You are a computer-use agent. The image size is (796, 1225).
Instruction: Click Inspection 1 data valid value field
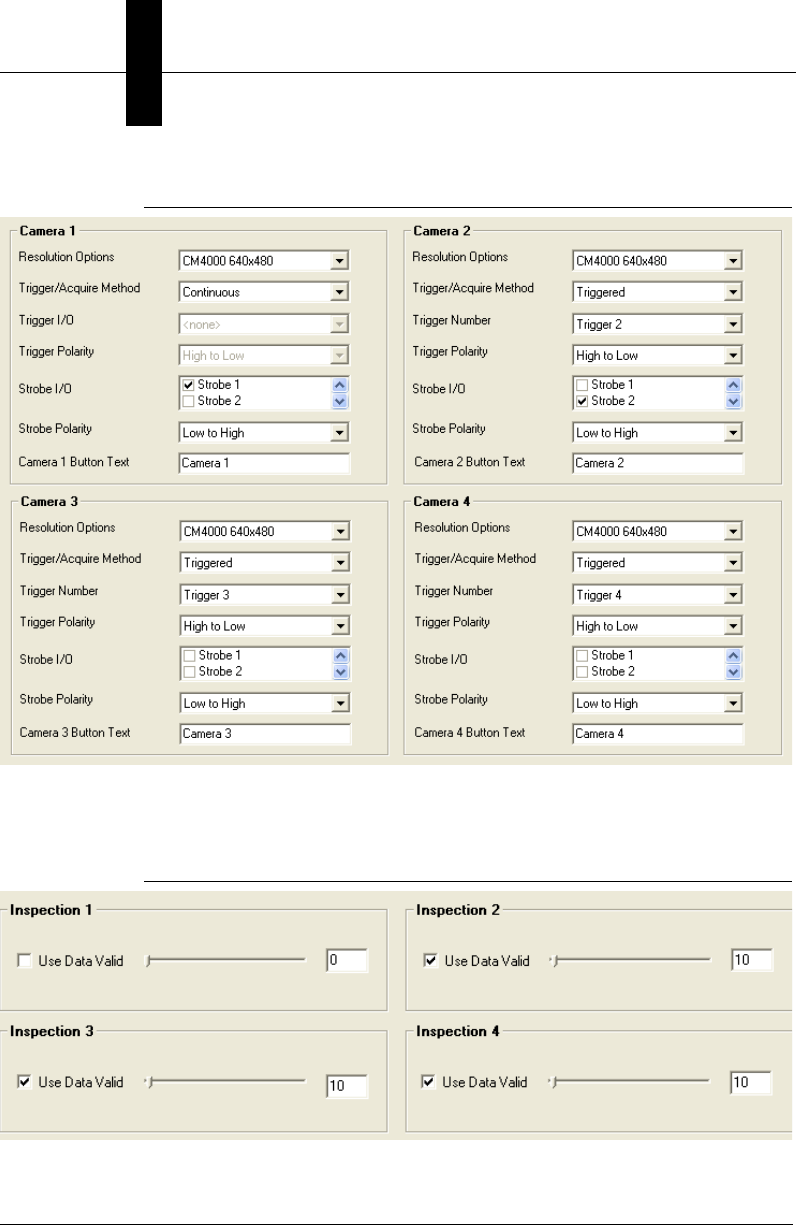347,961
